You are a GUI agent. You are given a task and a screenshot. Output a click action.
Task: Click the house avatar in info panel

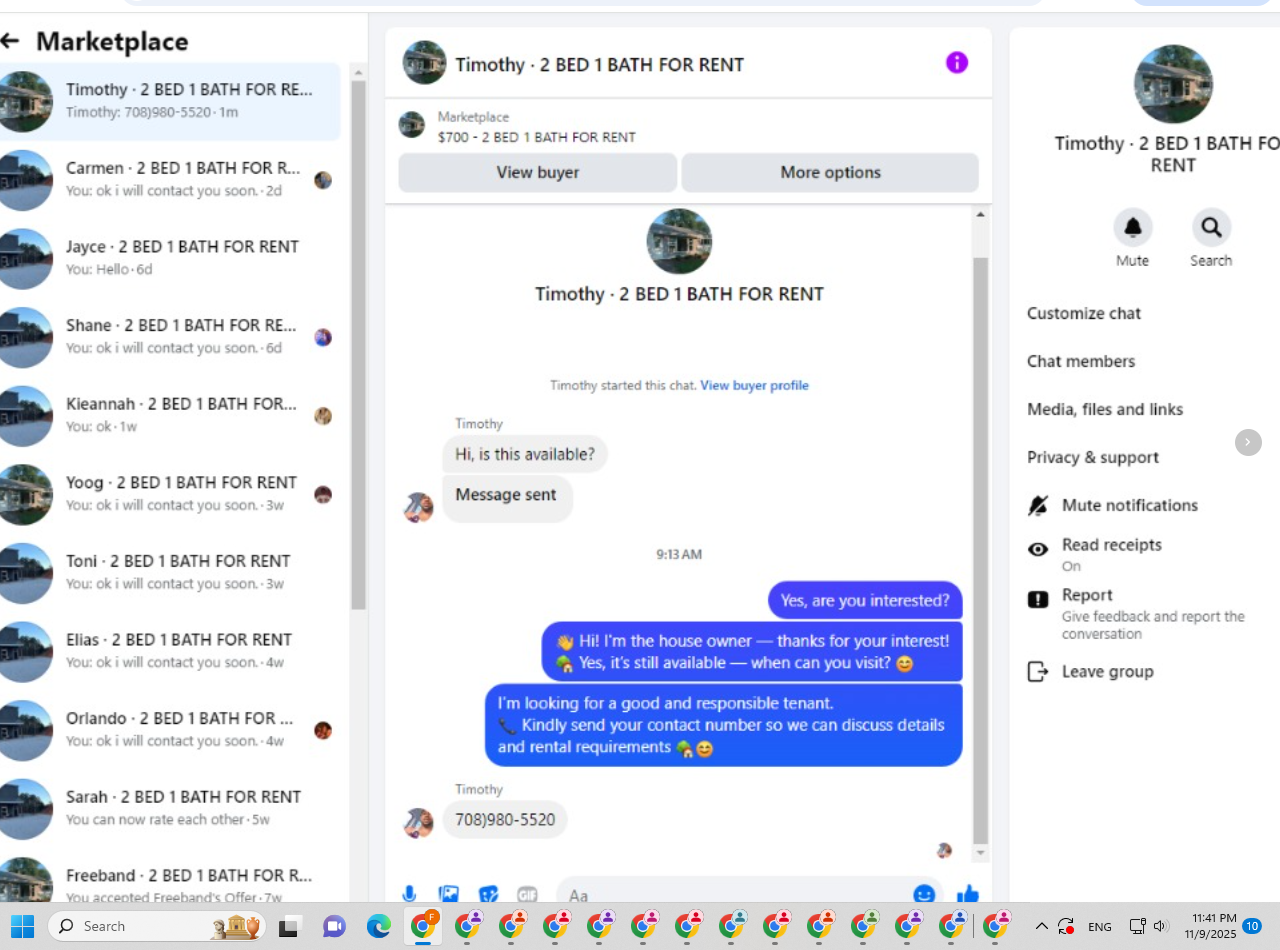(x=1173, y=84)
